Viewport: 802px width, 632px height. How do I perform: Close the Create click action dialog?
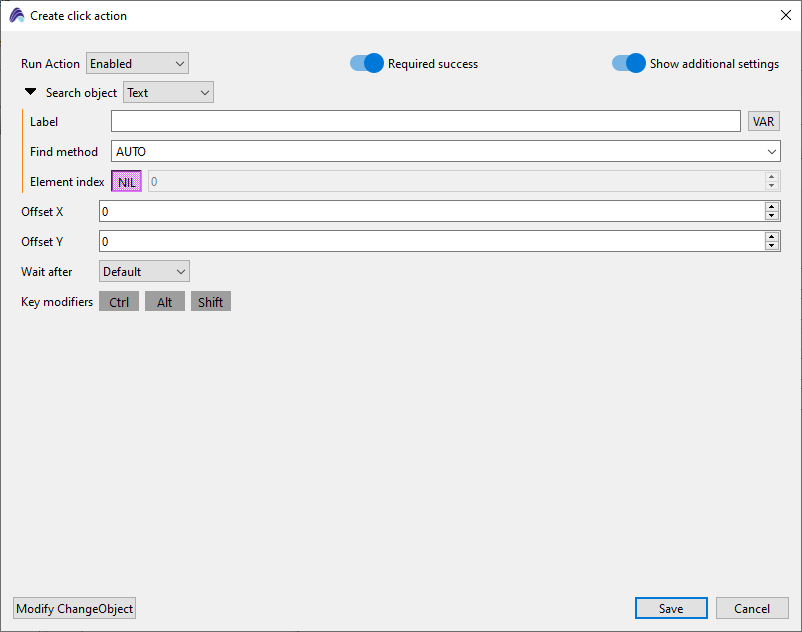pyautogui.click(x=785, y=15)
